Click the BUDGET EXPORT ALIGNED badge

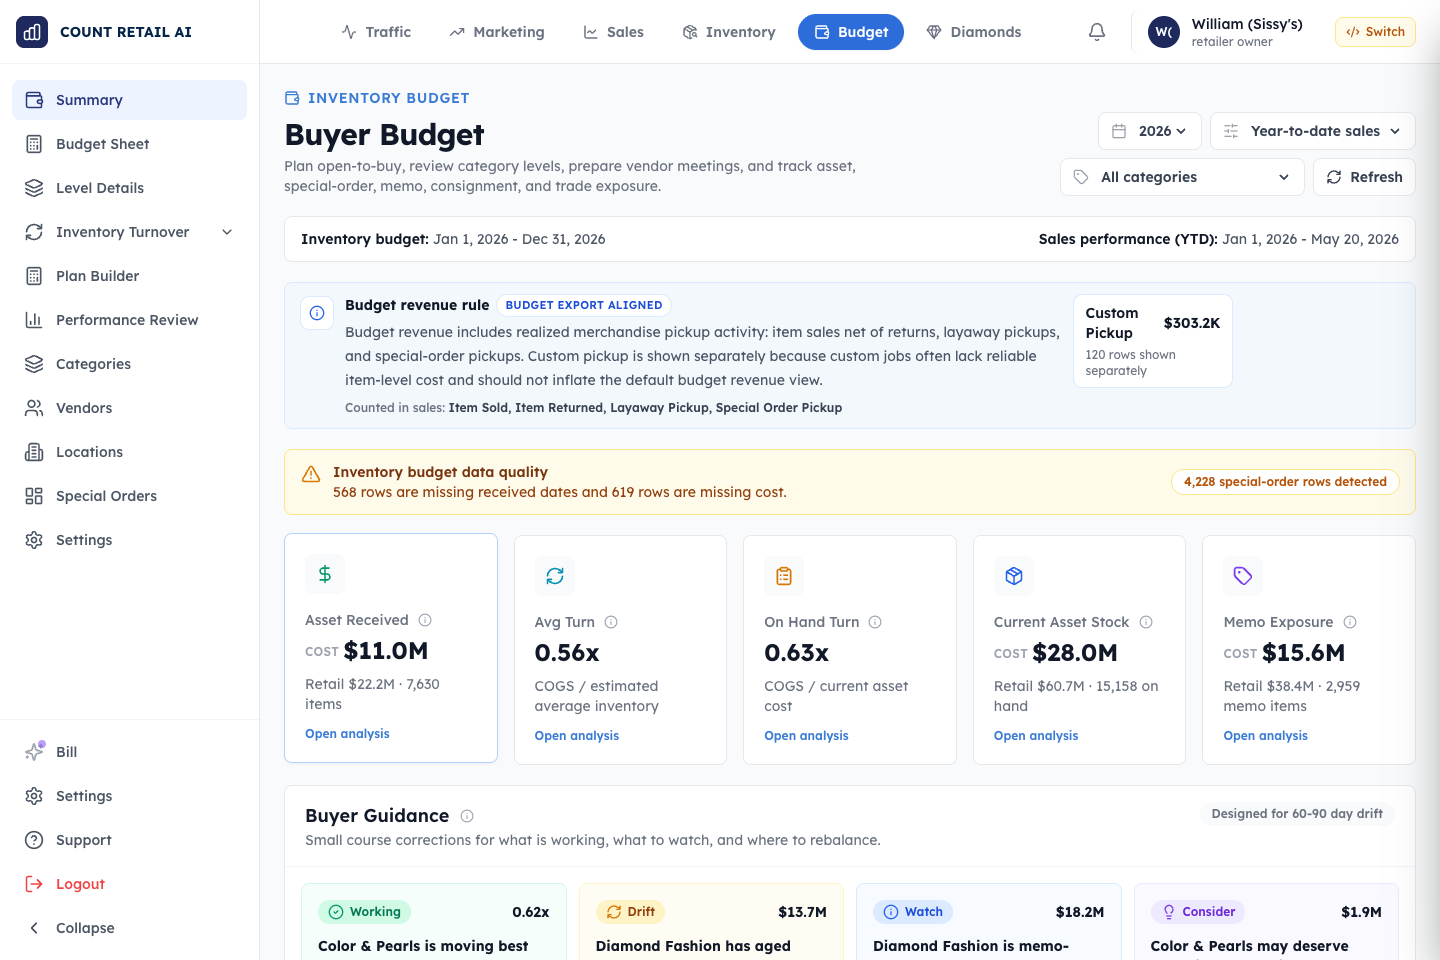(584, 305)
